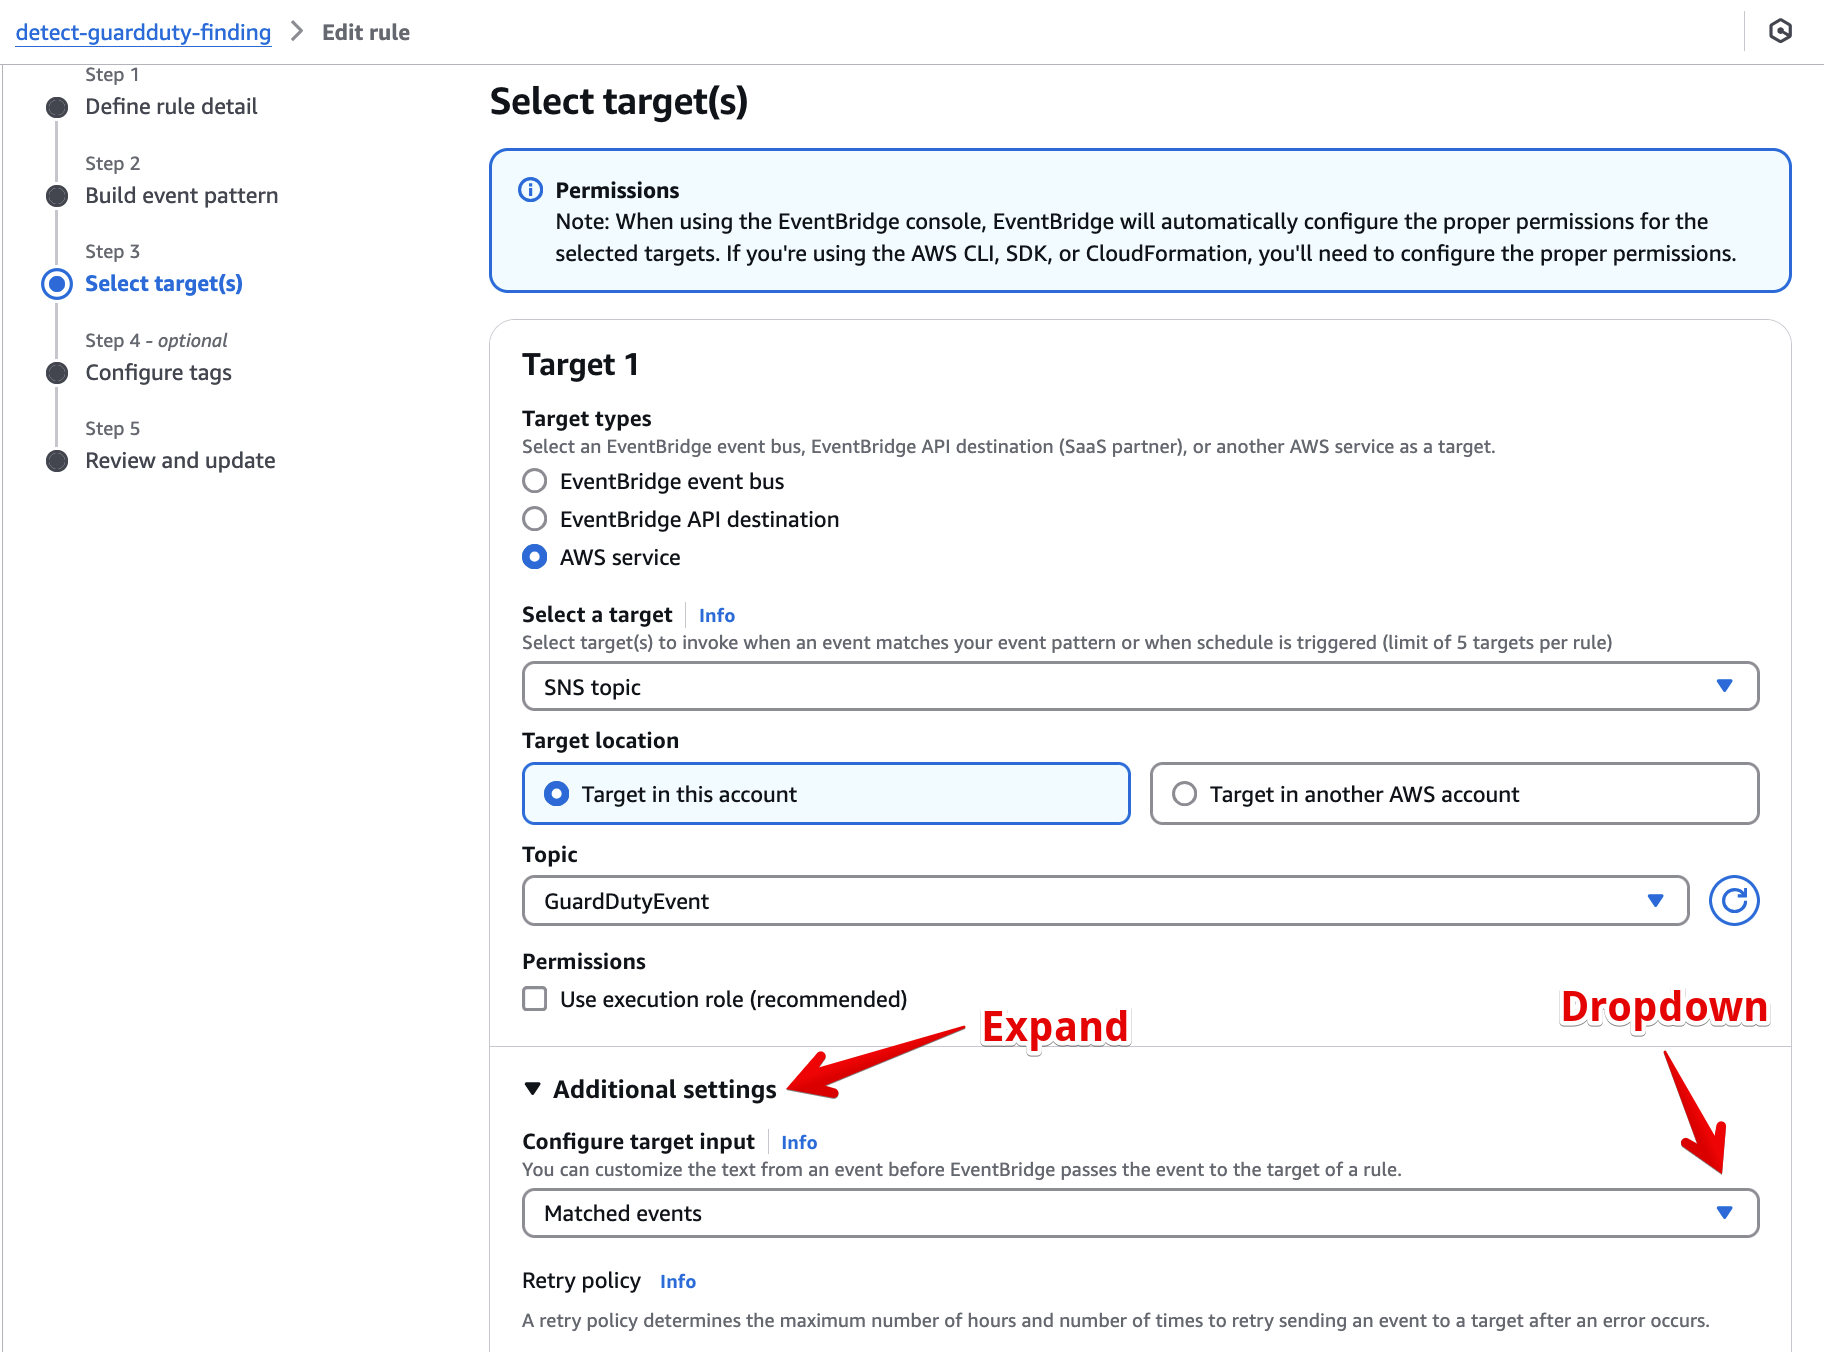Open Info link next to Configure target input
1824x1352 pixels.
[799, 1142]
